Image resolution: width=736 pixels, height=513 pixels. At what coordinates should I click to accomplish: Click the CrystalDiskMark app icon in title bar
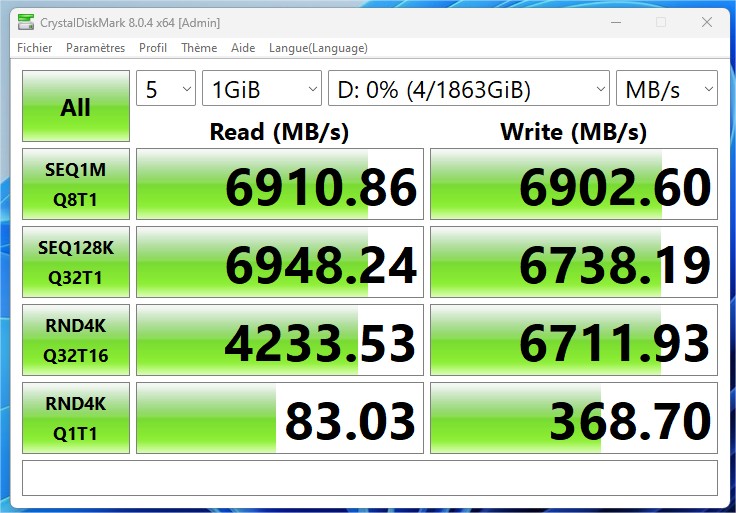click(x=26, y=22)
